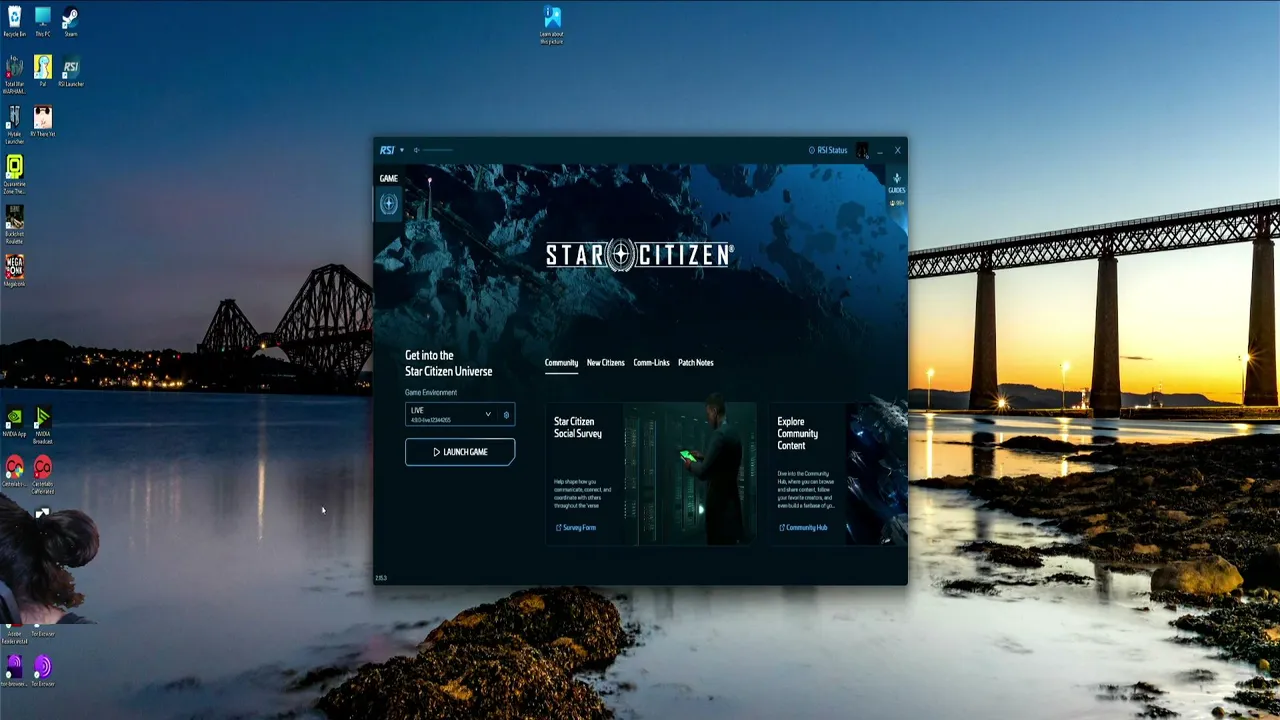The width and height of the screenshot is (1280, 720).
Task: Select the Star Citizen game icon in sidebar
Action: tap(388, 204)
